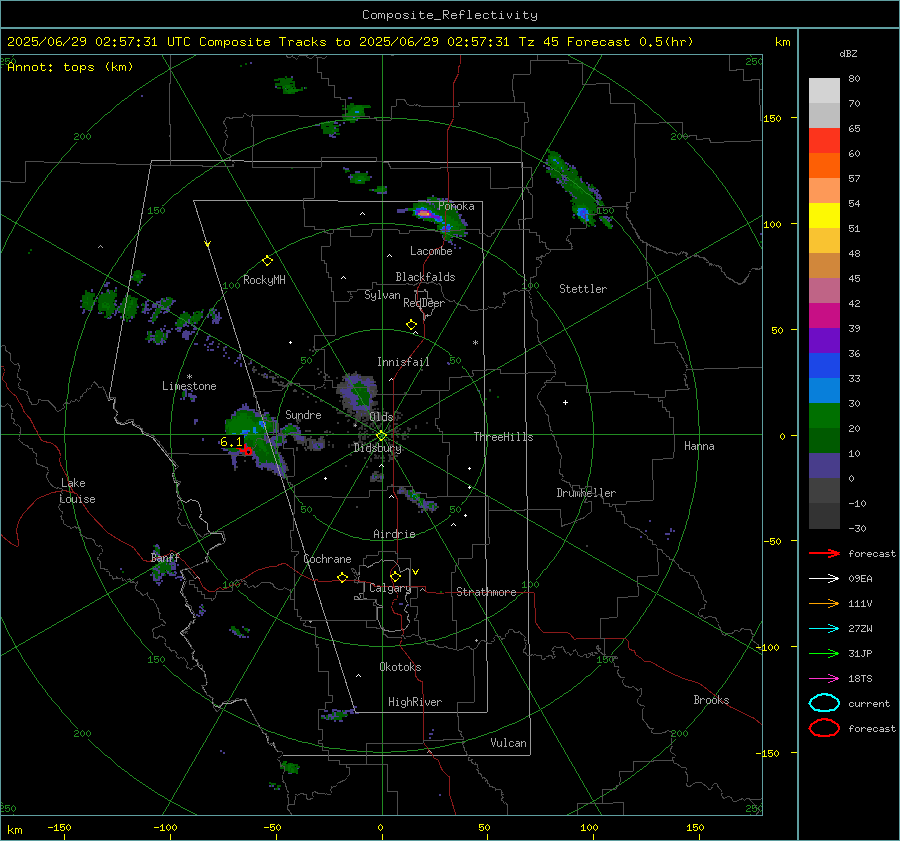Click the strong storm cell west of Ponoka
The width and height of the screenshot is (900, 841).
pyautogui.click(x=424, y=213)
